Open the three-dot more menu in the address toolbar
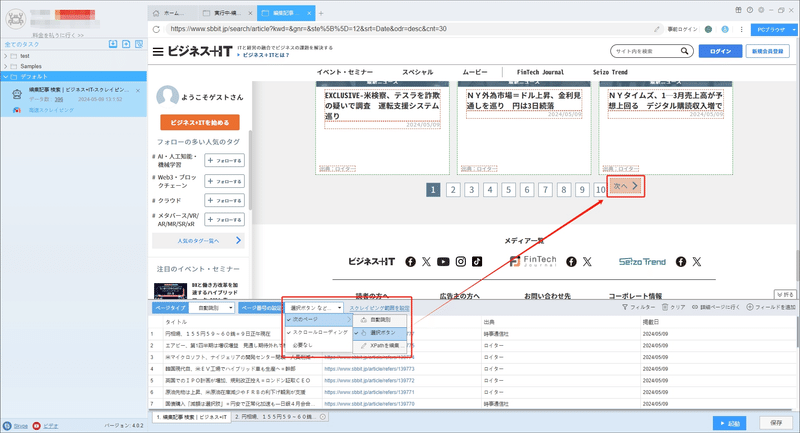800x433 pixels. tap(741, 29)
